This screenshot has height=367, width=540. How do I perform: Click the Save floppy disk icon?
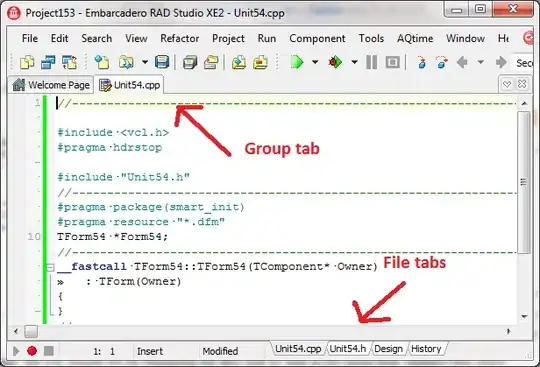point(162,62)
